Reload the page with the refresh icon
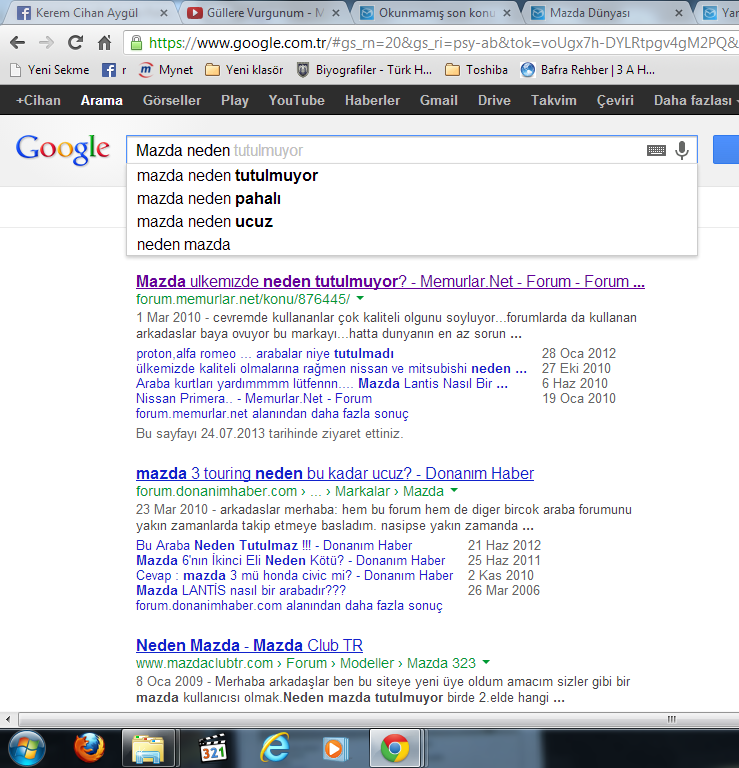This screenshot has height=768, width=739. point(75,43)
